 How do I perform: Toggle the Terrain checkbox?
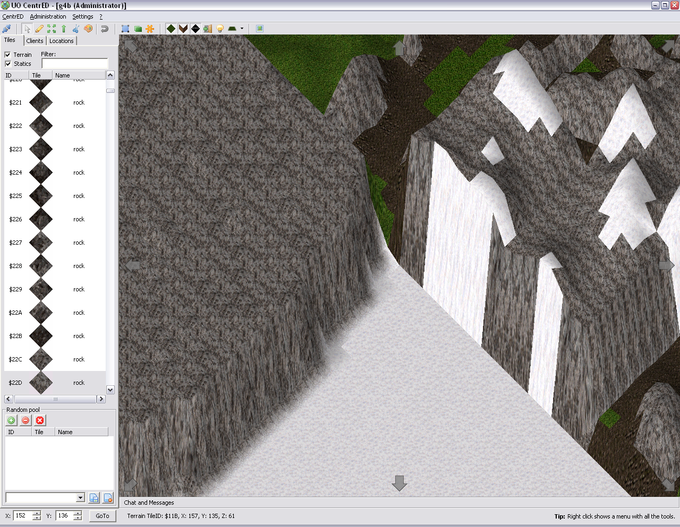[x=8, y=54]
